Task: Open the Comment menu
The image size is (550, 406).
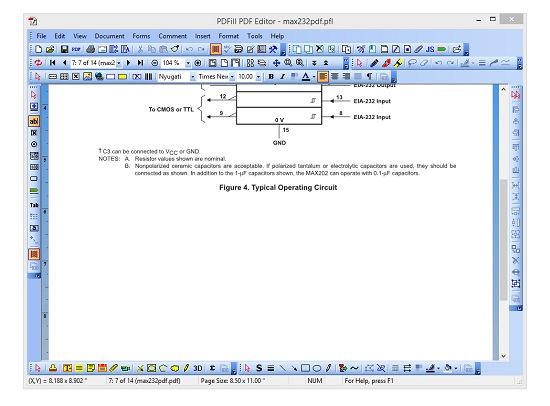Action: click(x=172, y=36)
